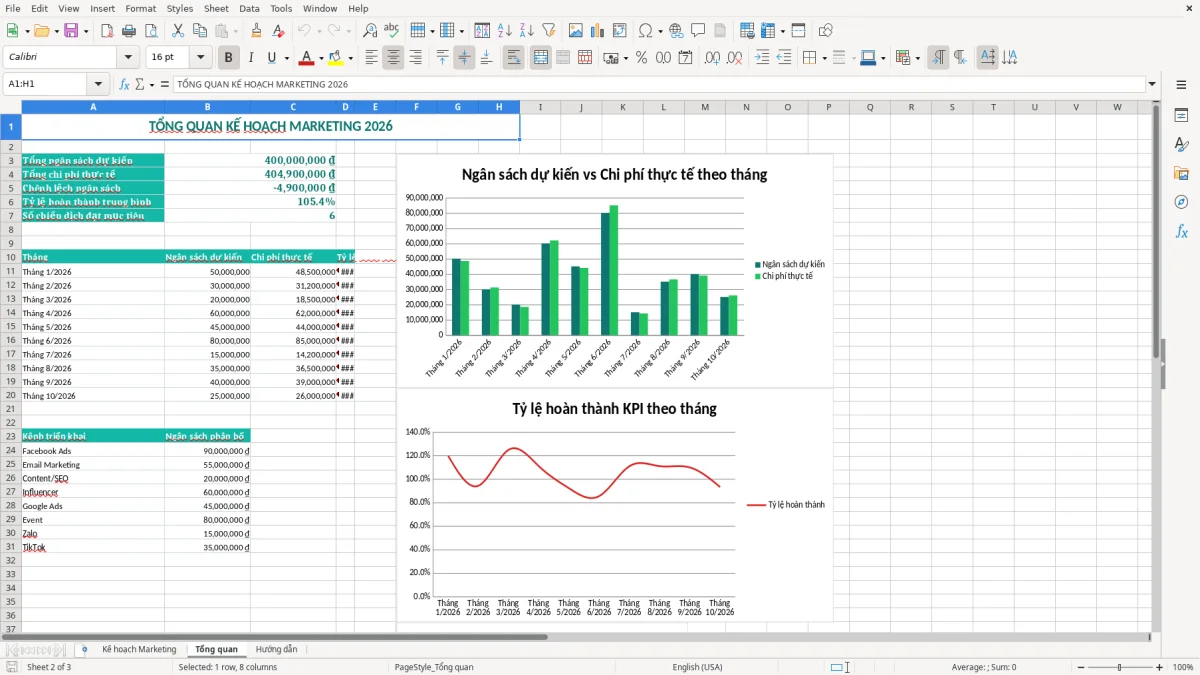Toggle Left-to-Right text direction
Viewport: 1200px width, 675px height.
pyautogui.click(x=937, y=58)
